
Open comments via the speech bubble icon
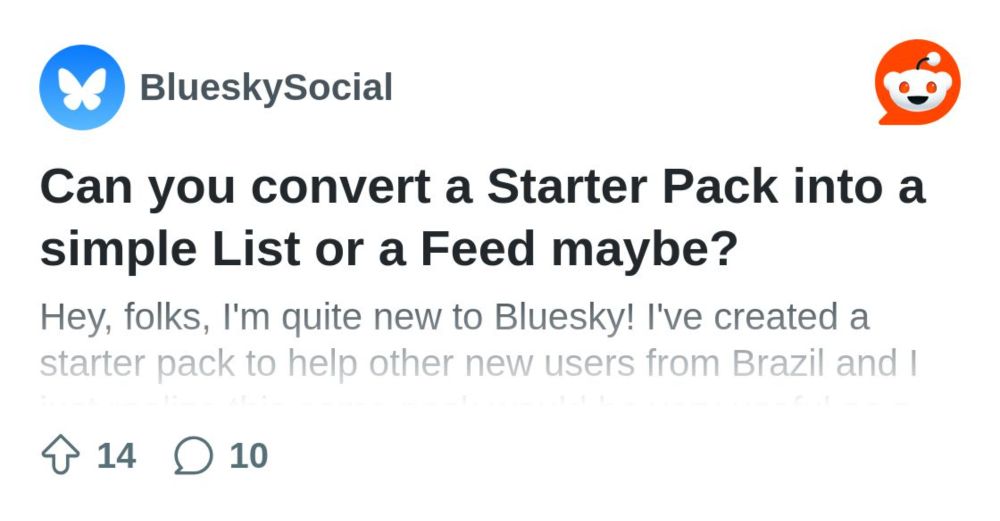point(193,455)
